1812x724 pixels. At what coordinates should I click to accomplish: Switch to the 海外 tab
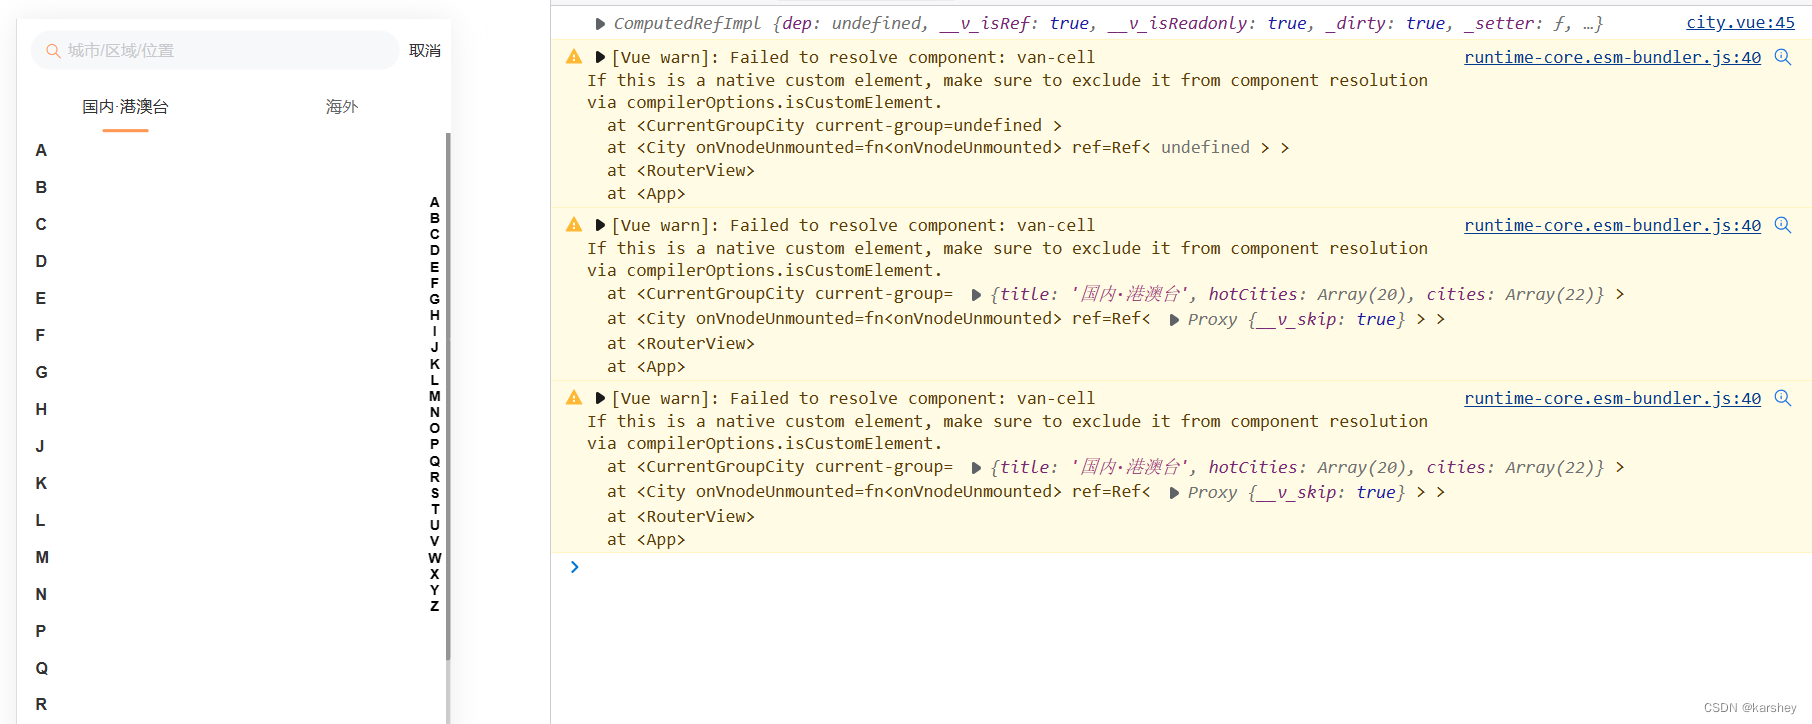pos(342,106)
